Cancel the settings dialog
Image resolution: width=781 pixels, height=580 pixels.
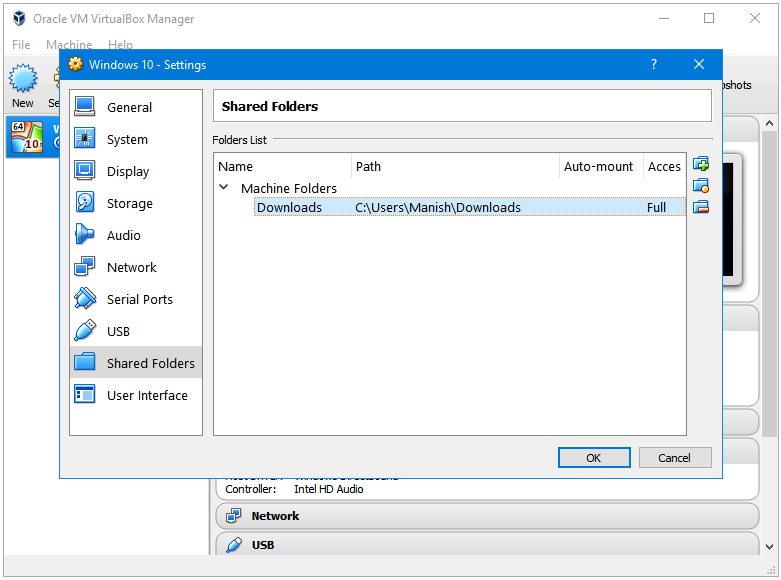pos(675,458)
